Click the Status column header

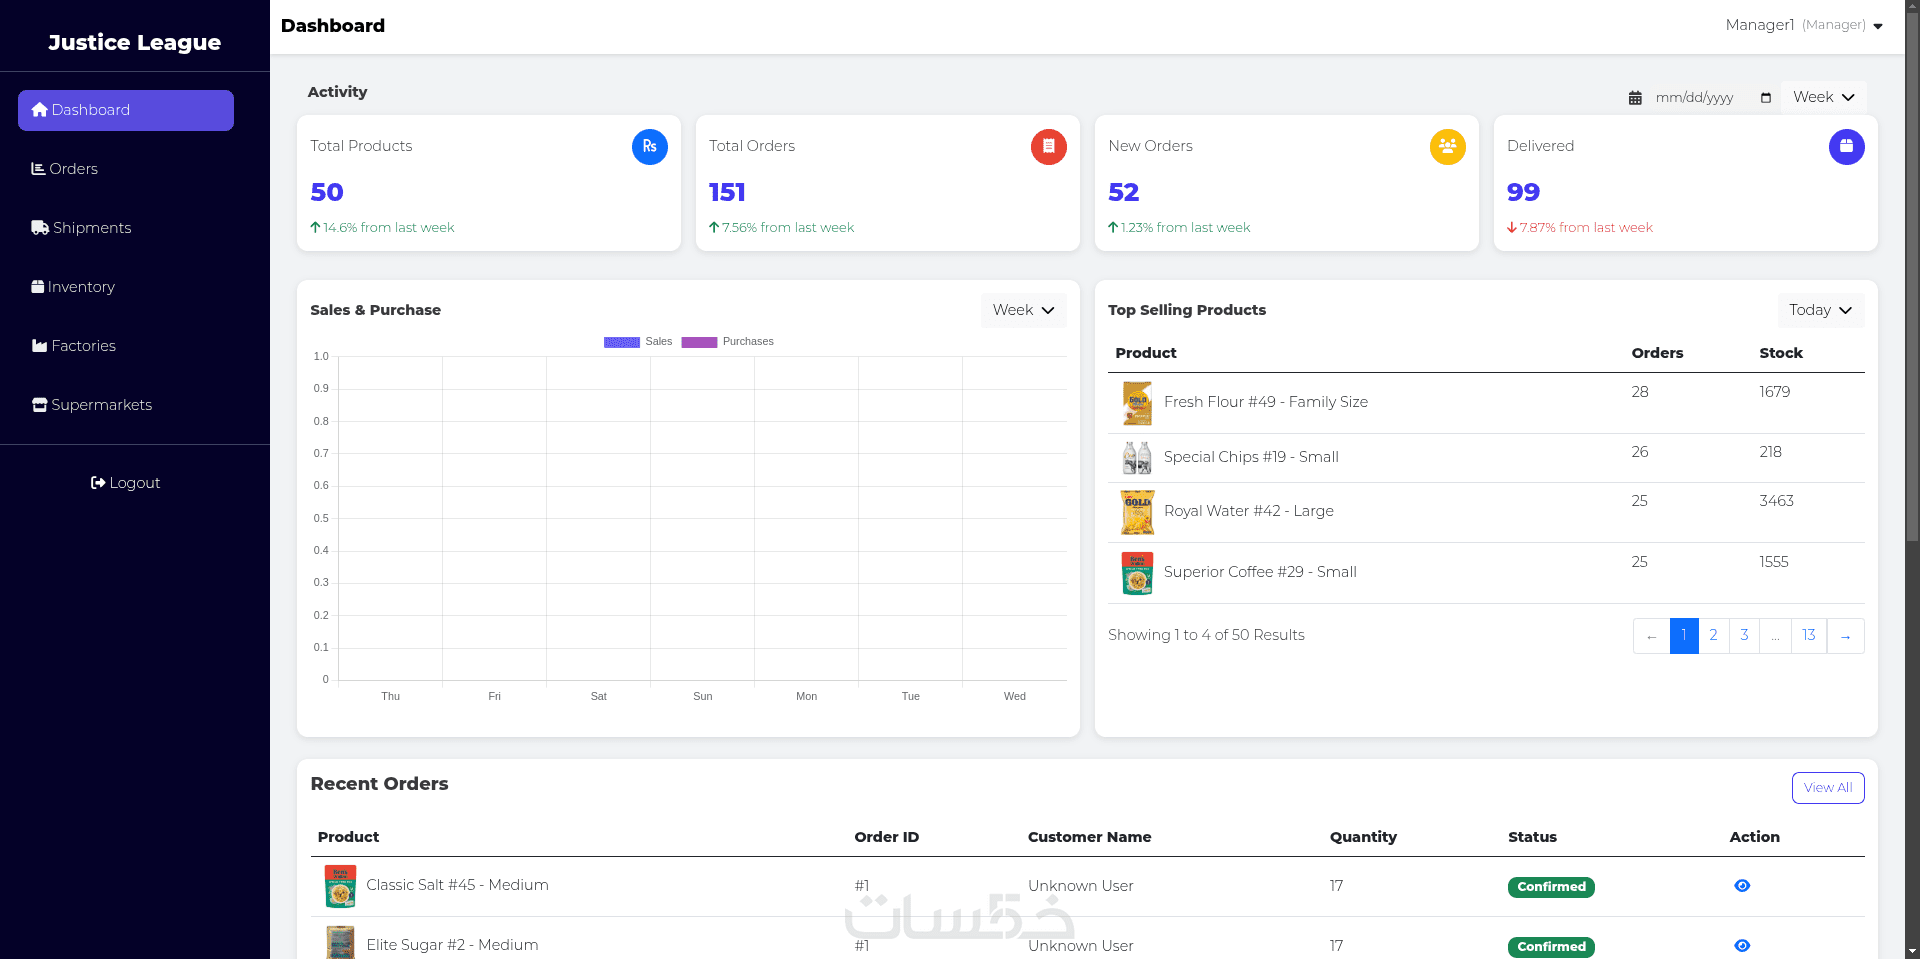pos(1532,837)
